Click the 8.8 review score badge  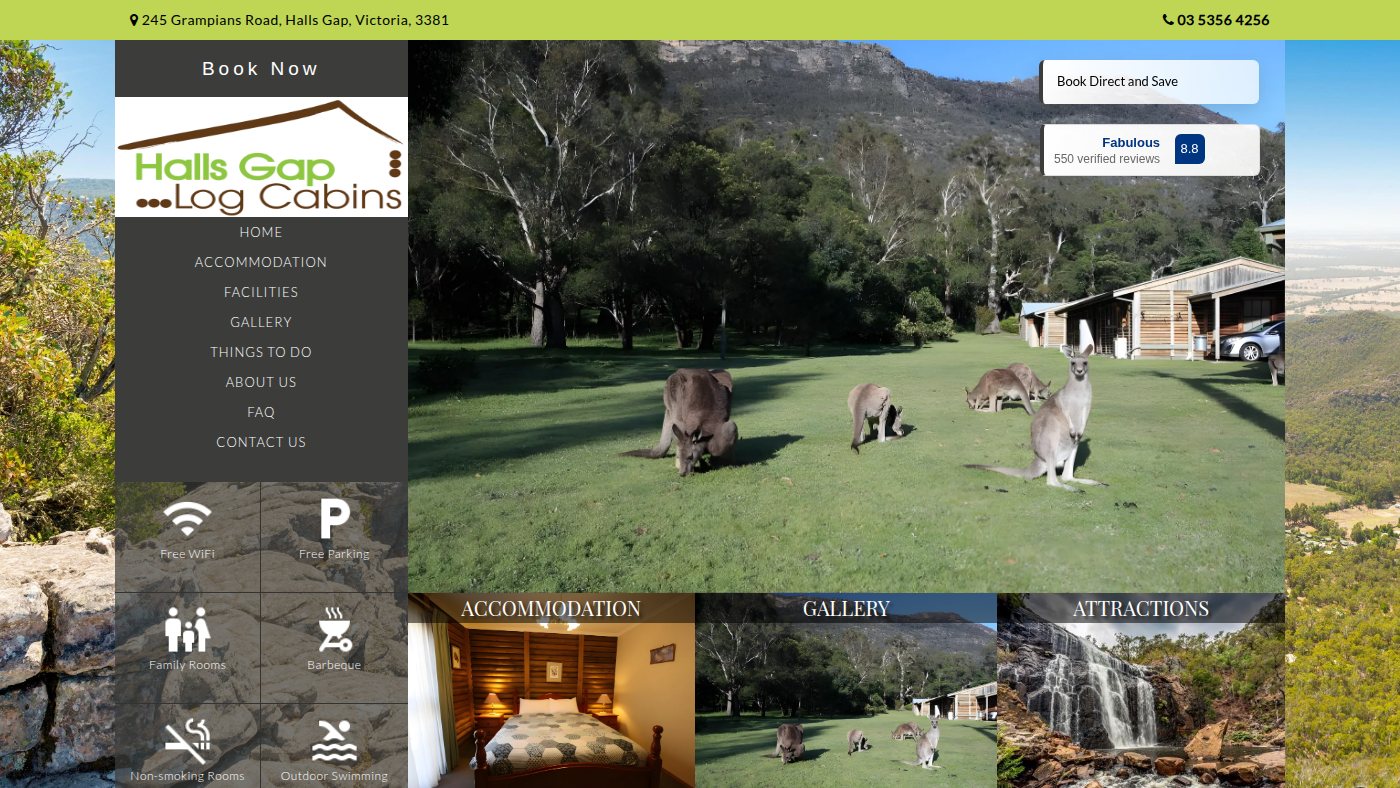1189,149
